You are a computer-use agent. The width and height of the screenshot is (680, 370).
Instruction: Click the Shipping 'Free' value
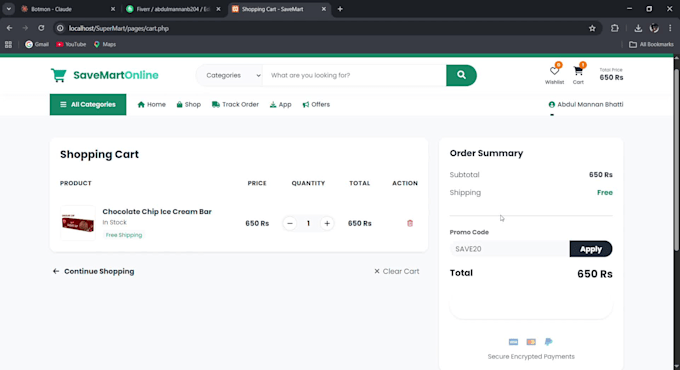tap(605, 193)
